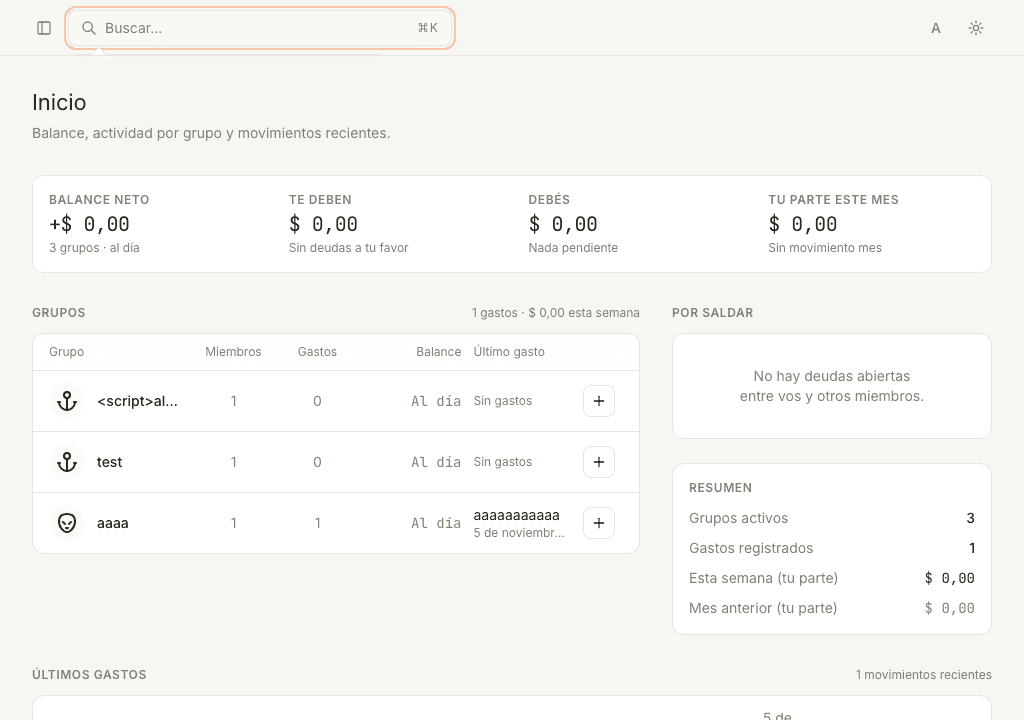Viewport: 1024px width, 720px height.
Task: Click the BALANCE NETO card label
Action: 99,199
